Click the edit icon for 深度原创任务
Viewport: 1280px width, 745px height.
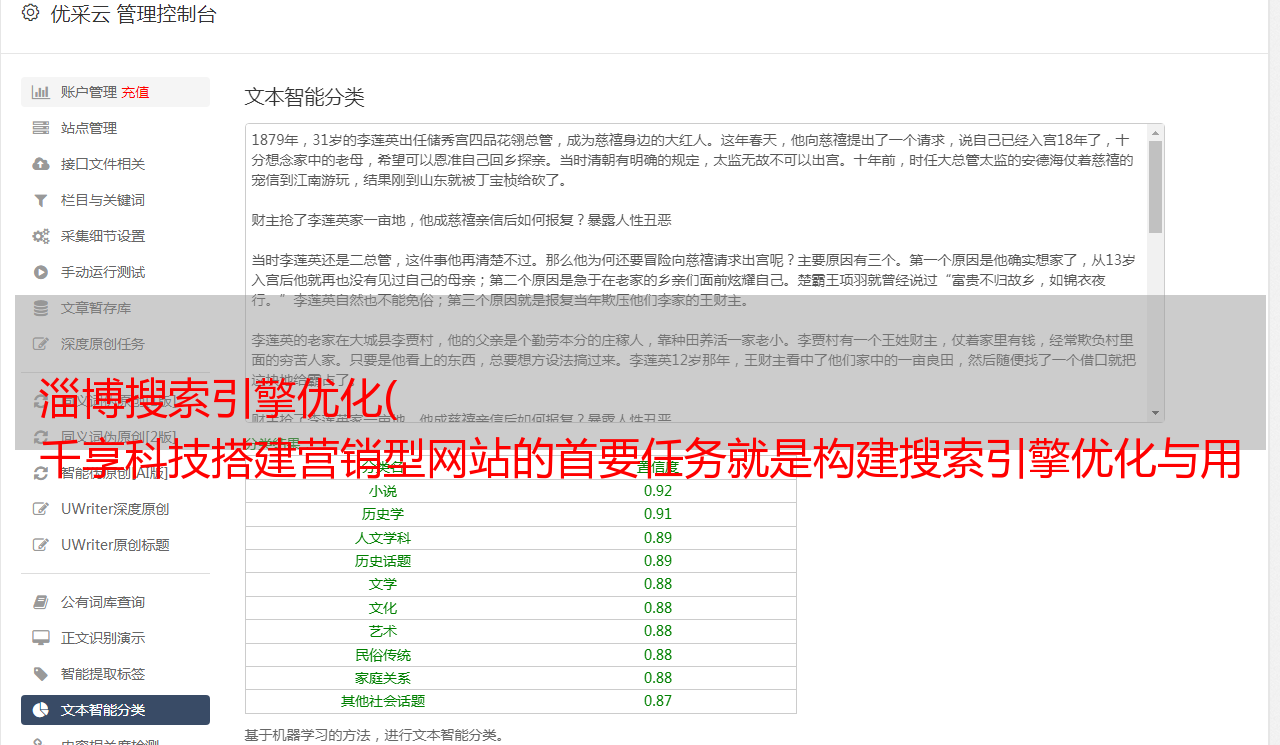pyautogui.click(x=41, y=344)
